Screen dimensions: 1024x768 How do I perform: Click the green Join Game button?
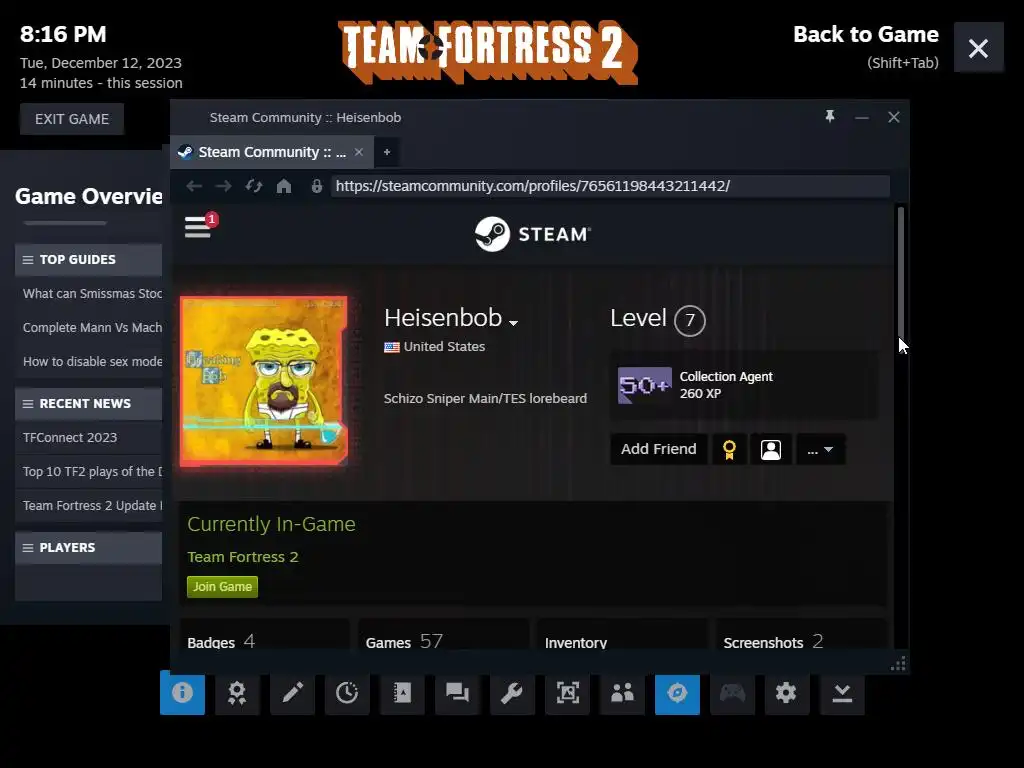pos(222,586)
